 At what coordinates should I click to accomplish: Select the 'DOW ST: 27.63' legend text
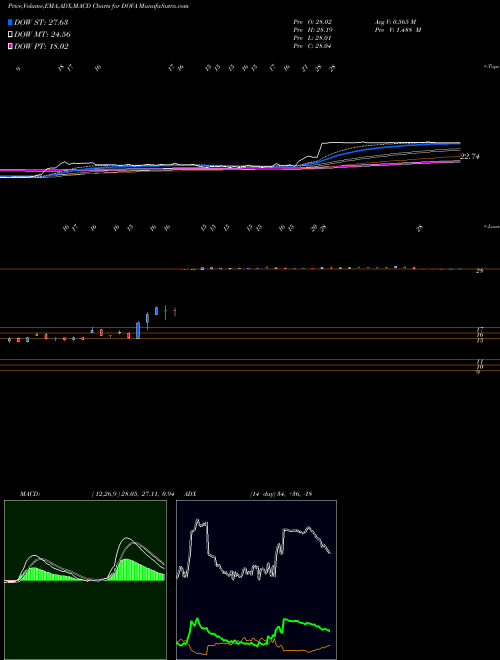(41, 22)
